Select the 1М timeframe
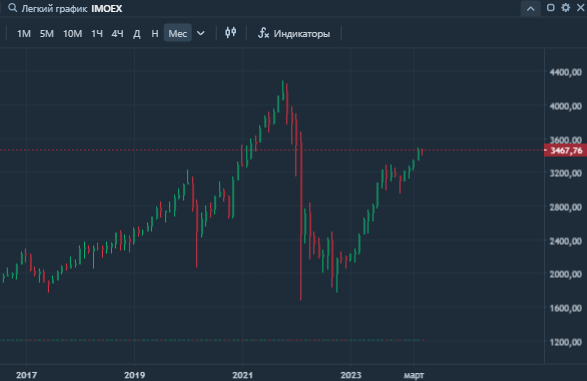 coord(24,34)
